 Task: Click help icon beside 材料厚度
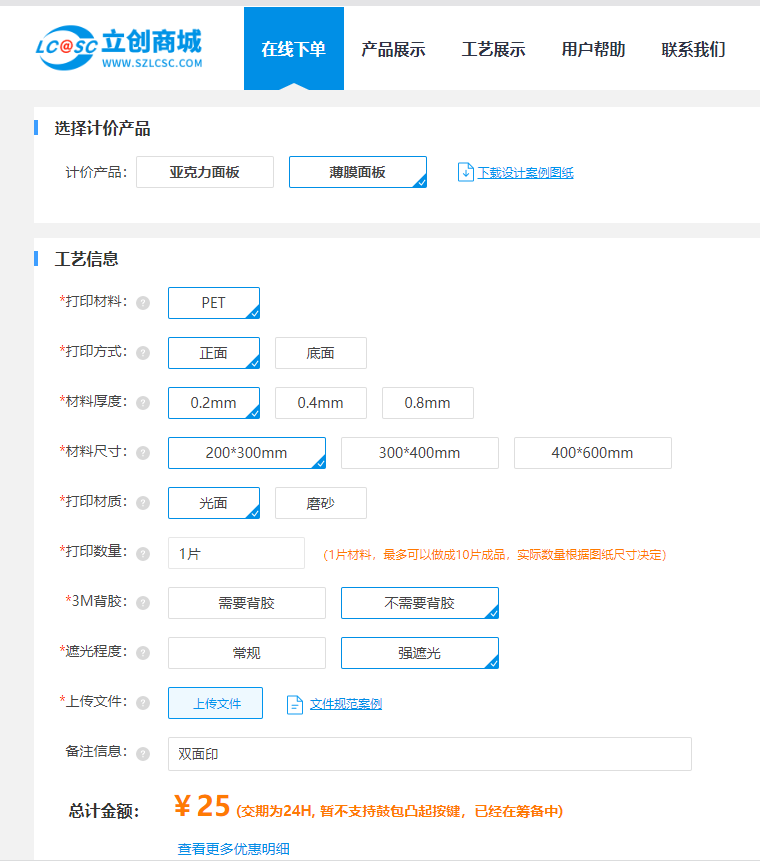pyautogui.click(x=143, y=403)
